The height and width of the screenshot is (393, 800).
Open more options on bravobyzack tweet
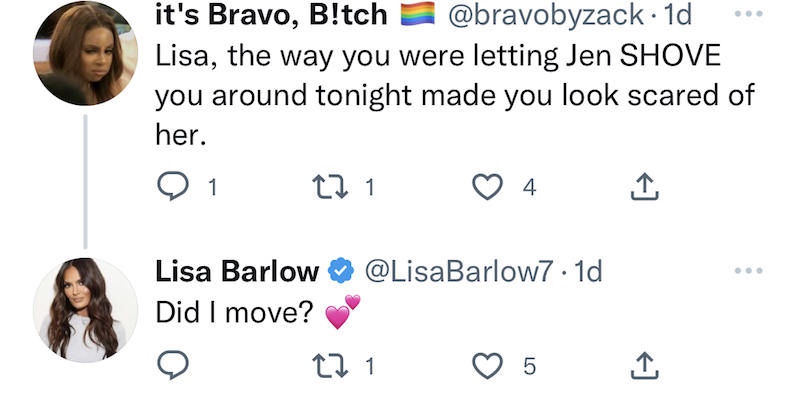[x=749, y=14]
